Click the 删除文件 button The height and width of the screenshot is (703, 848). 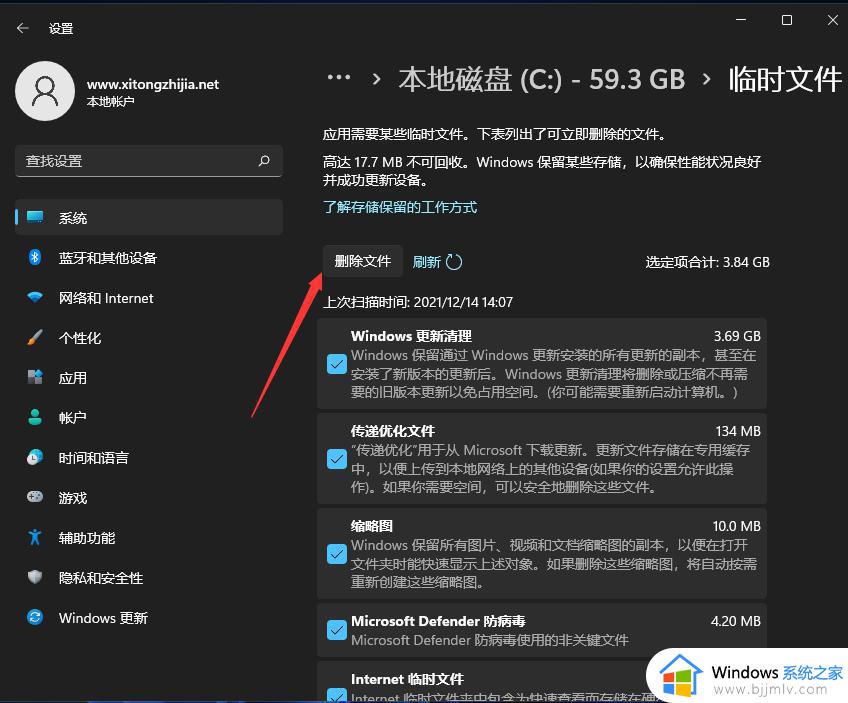[x=363, y=261]
